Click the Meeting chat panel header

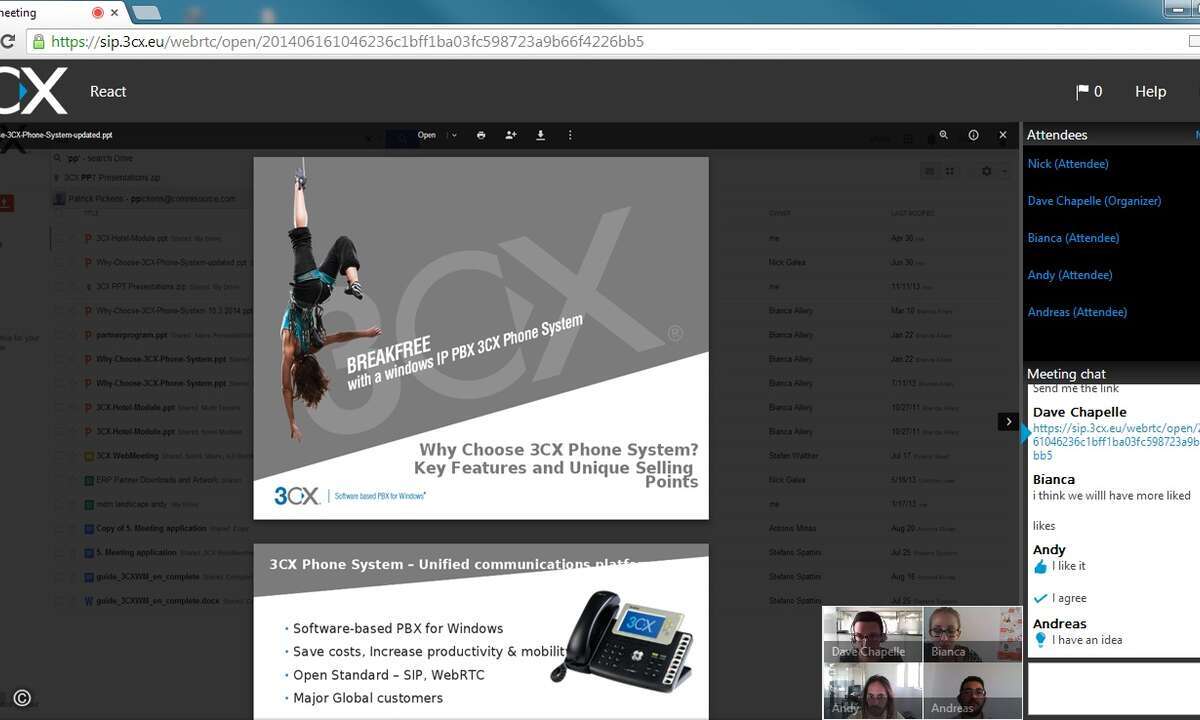[x=1066, y=374]
